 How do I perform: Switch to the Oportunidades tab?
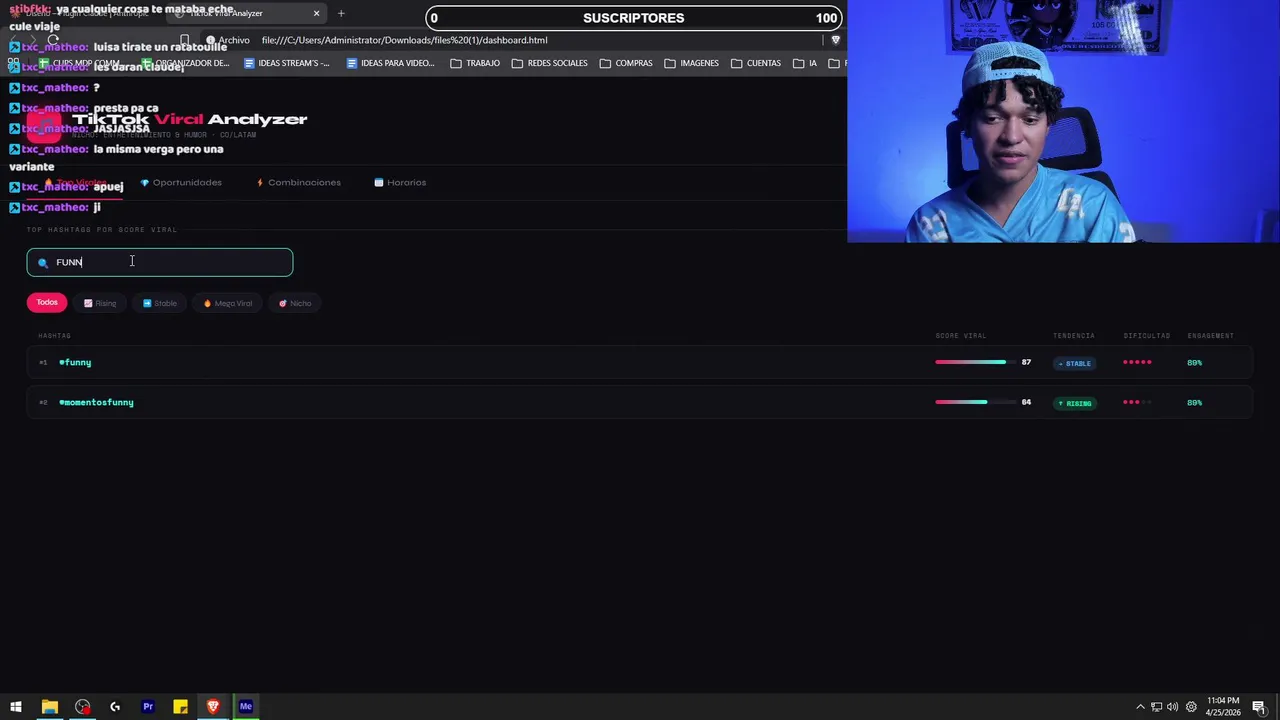181,182
